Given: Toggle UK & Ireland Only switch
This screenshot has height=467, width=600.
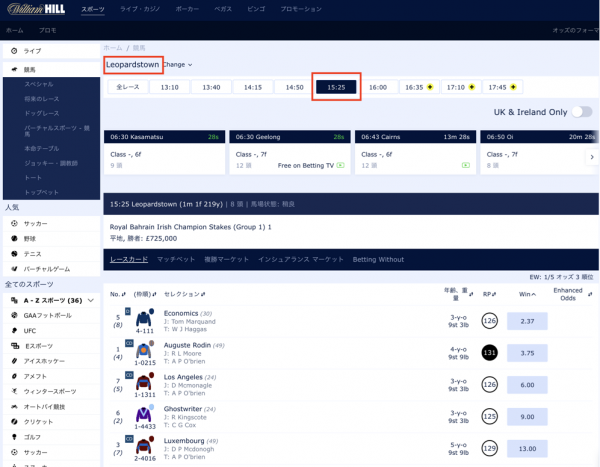Looking at the screenshot, I should (582, 112).
